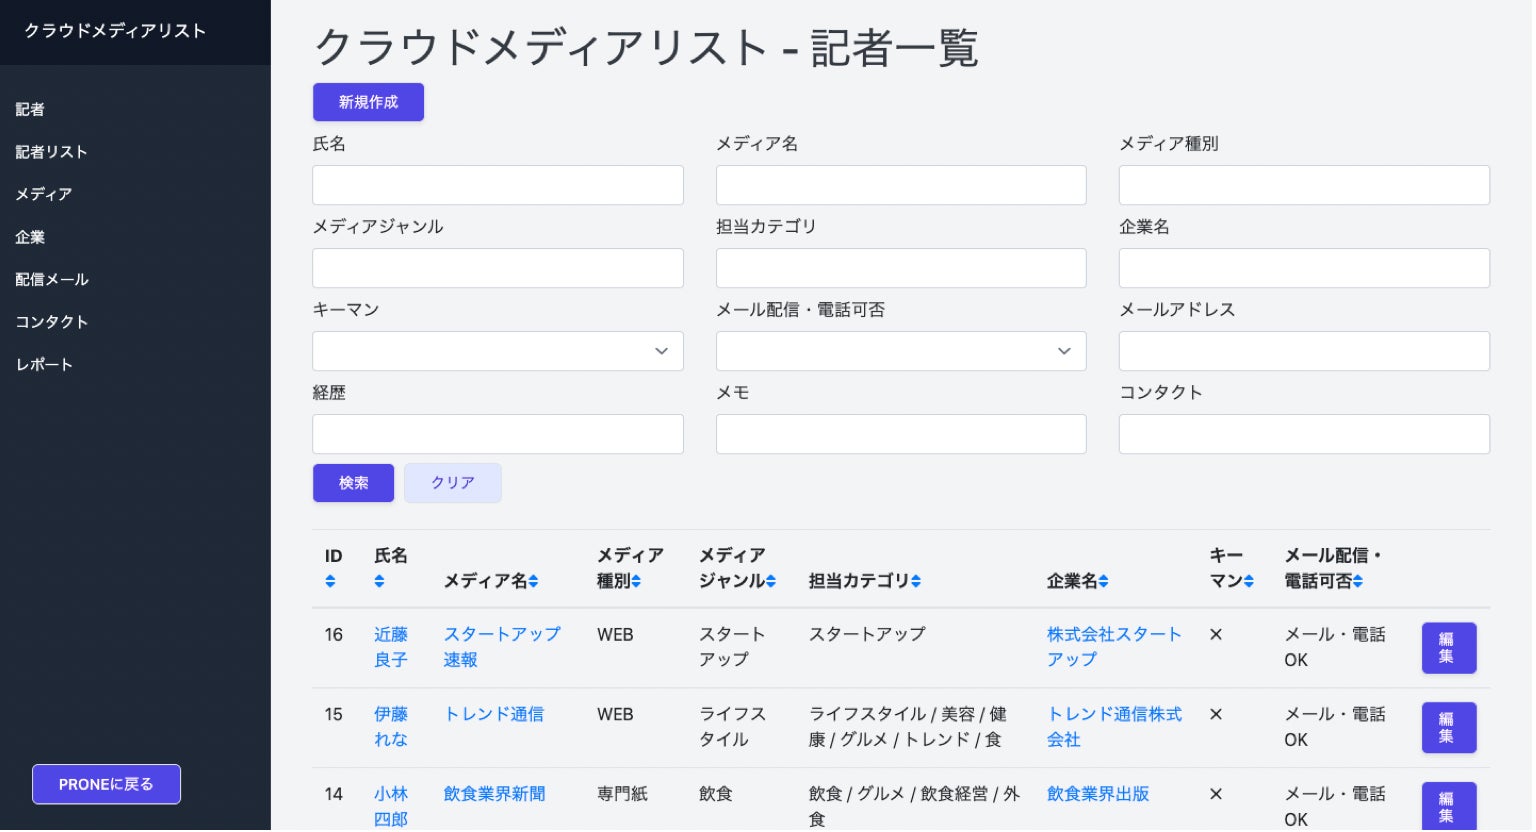Click sort arrows next to メディア名 header
The height and width of the screenshot is (832, 1536).
[x=534, y=582]
